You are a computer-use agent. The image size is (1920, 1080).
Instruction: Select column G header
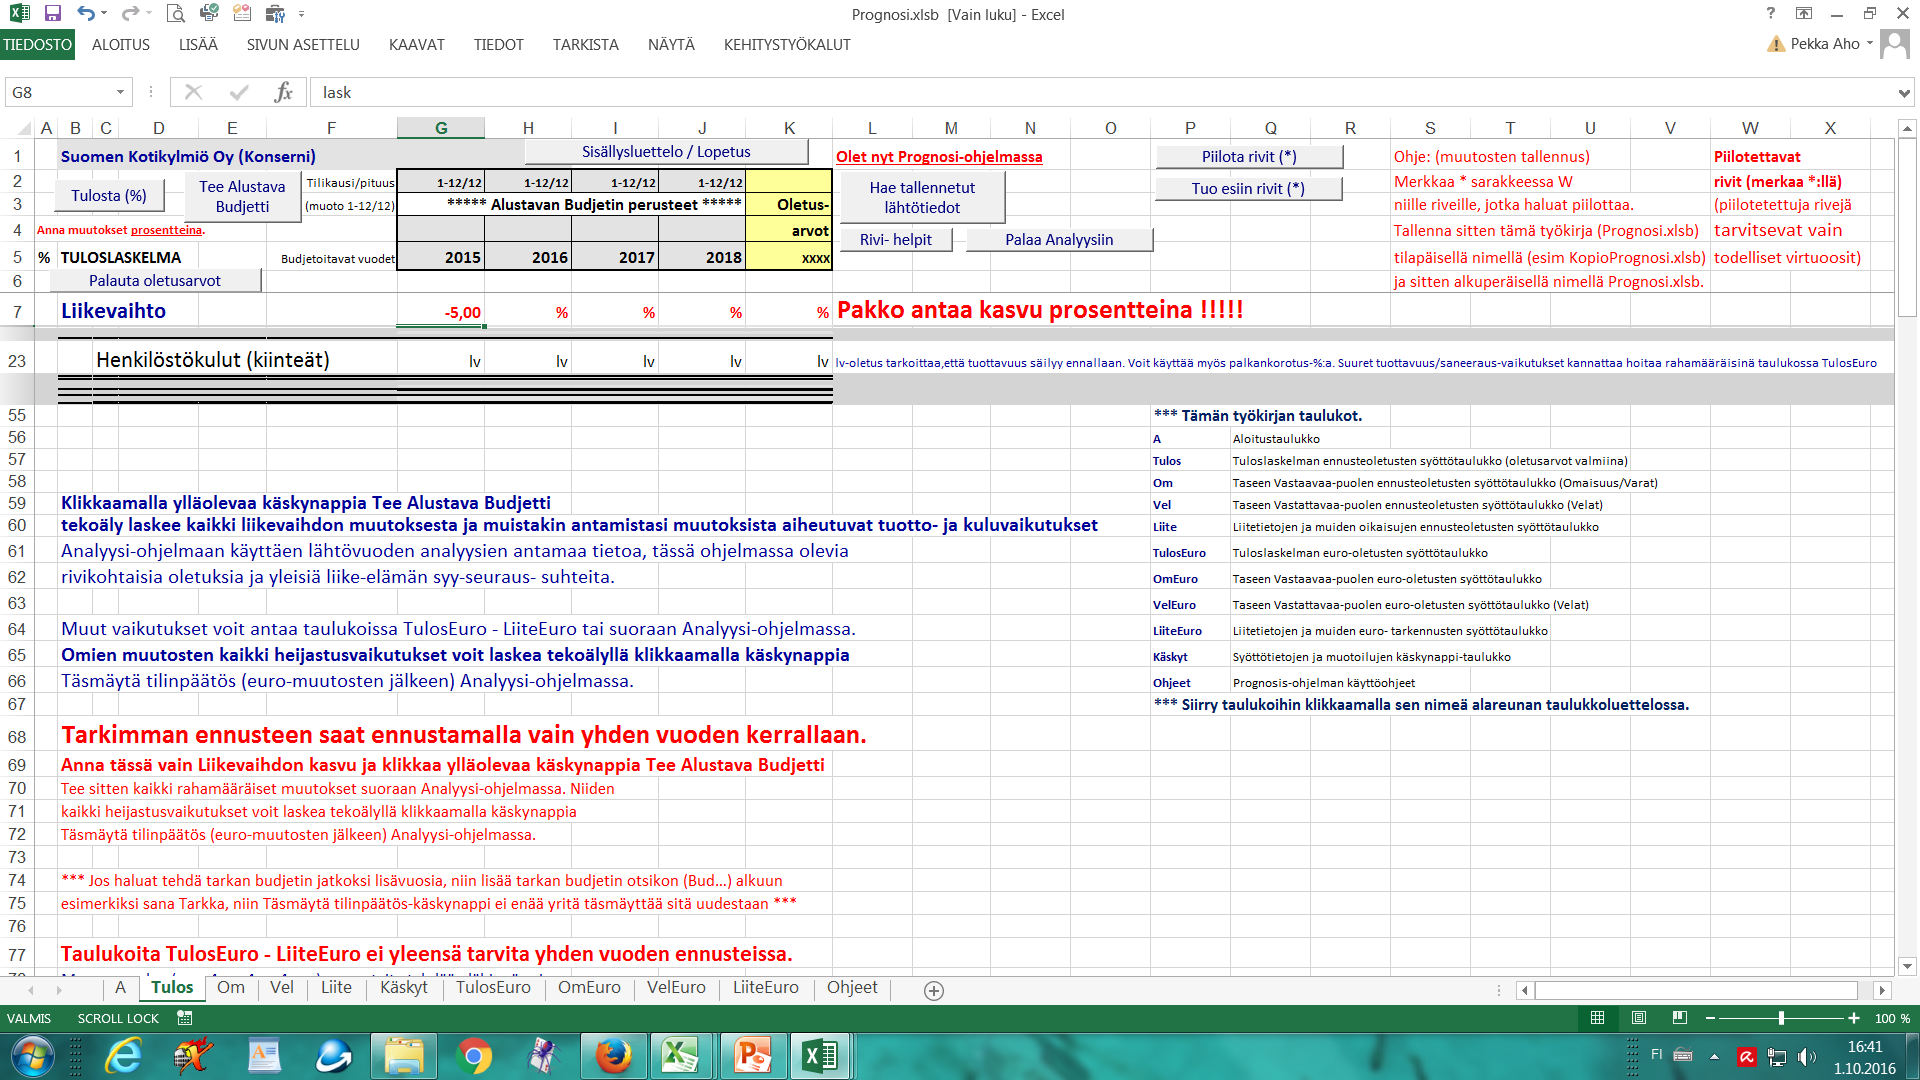click(x=441, y=128)
